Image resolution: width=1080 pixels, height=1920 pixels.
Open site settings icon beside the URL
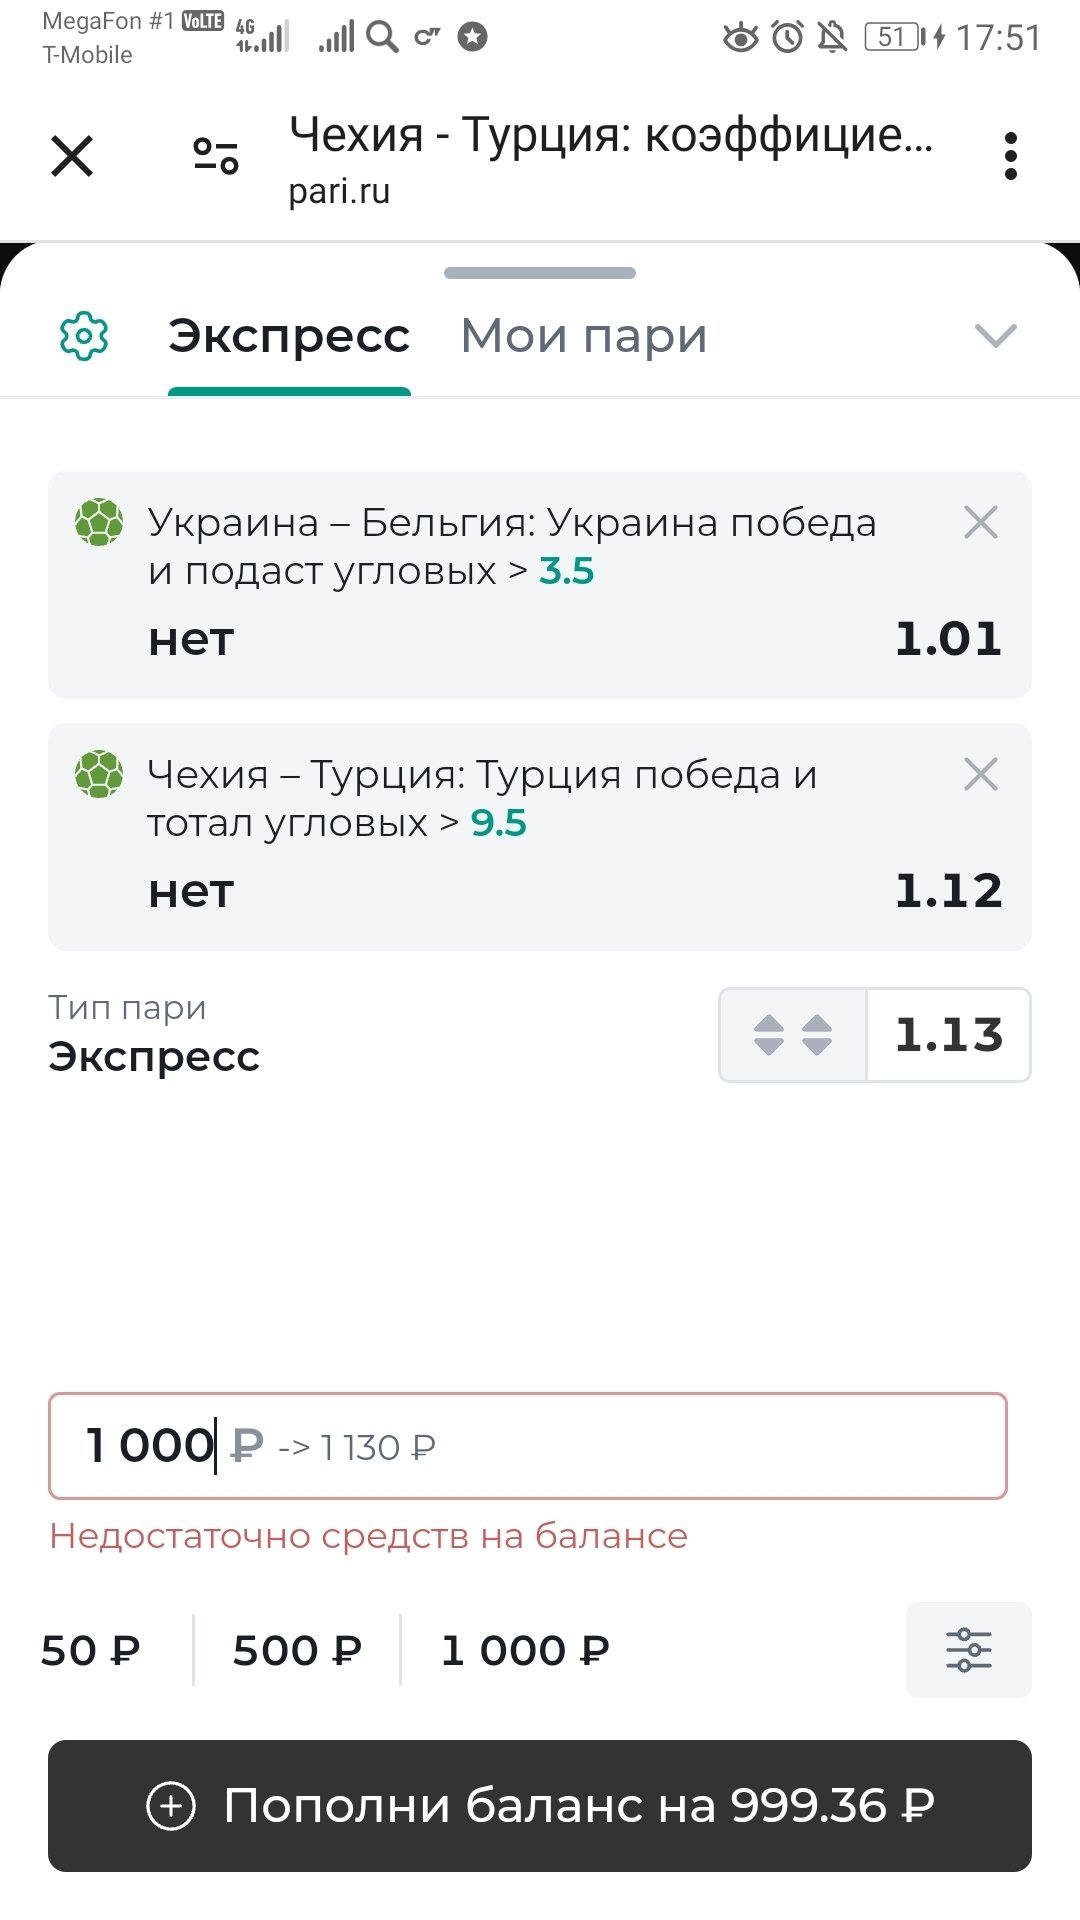216,156
